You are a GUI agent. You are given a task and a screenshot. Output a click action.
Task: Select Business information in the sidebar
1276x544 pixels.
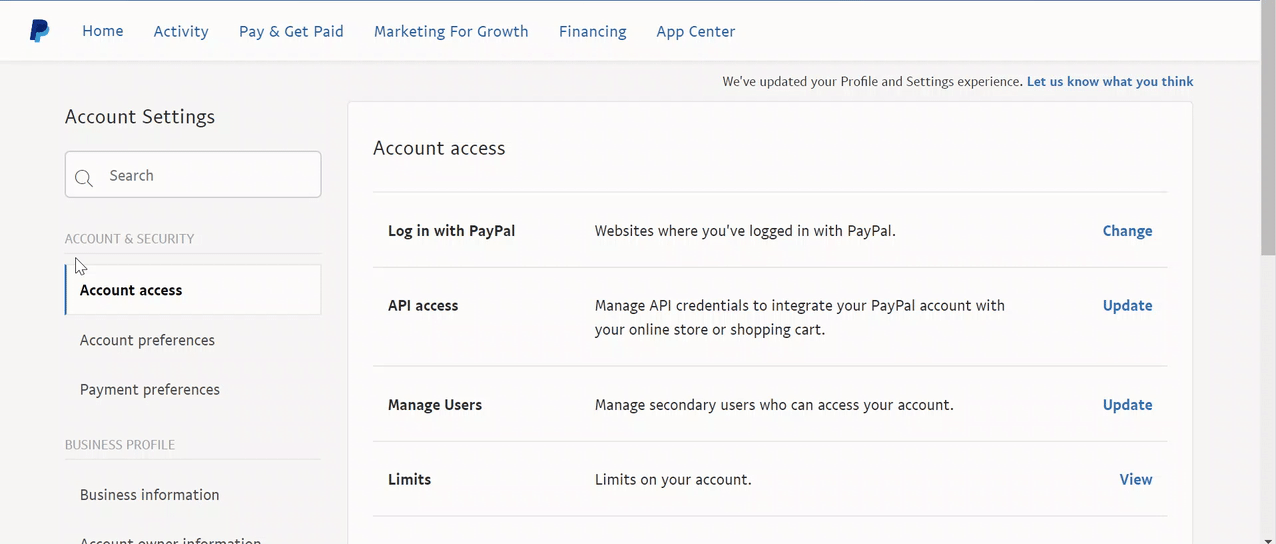pos(150,495)
